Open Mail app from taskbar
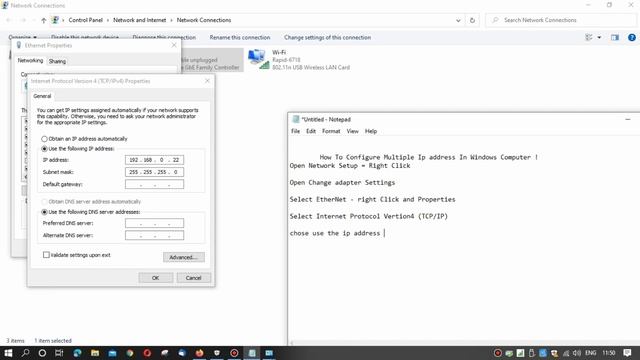640x360 pixels. click(112, 353)
